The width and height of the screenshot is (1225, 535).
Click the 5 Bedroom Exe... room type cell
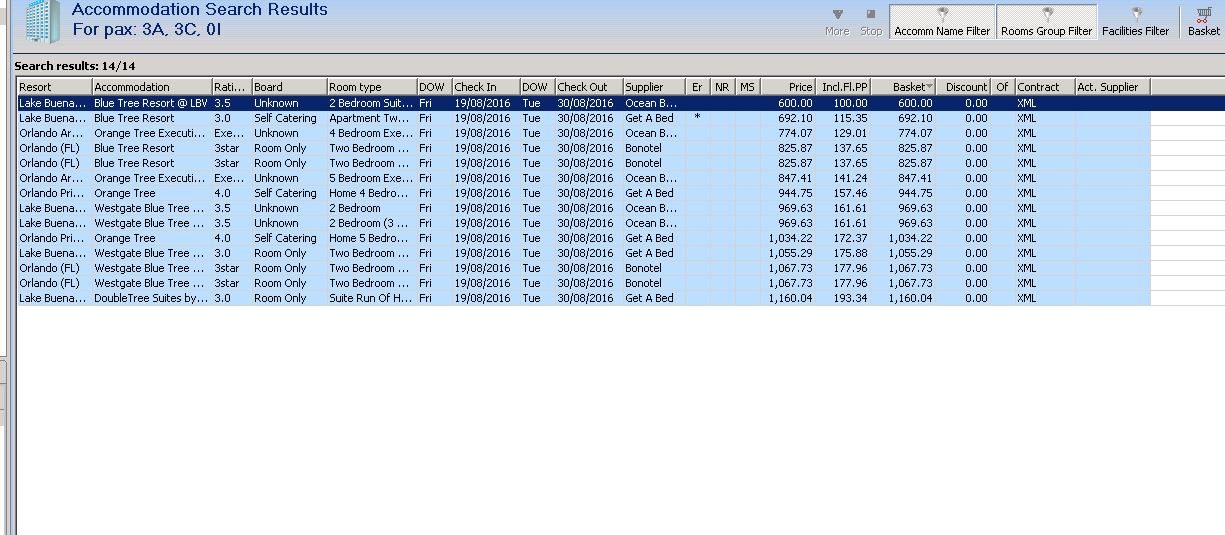click(371, 178)
